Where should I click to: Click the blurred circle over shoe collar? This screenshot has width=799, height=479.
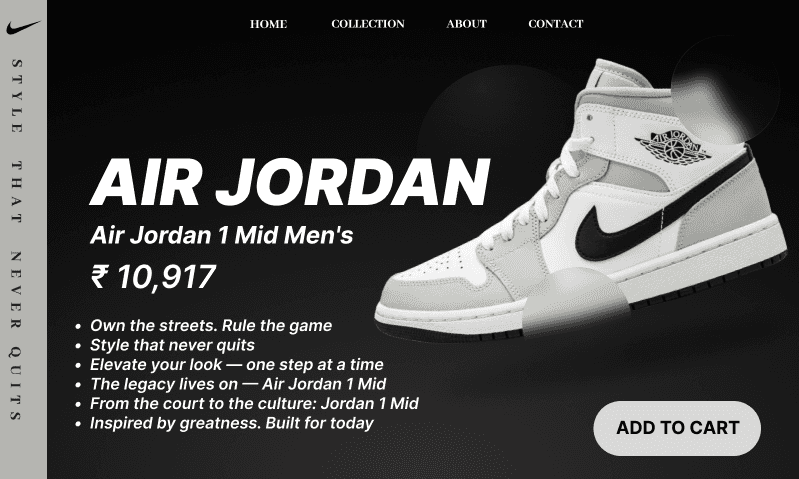[725, 91]
